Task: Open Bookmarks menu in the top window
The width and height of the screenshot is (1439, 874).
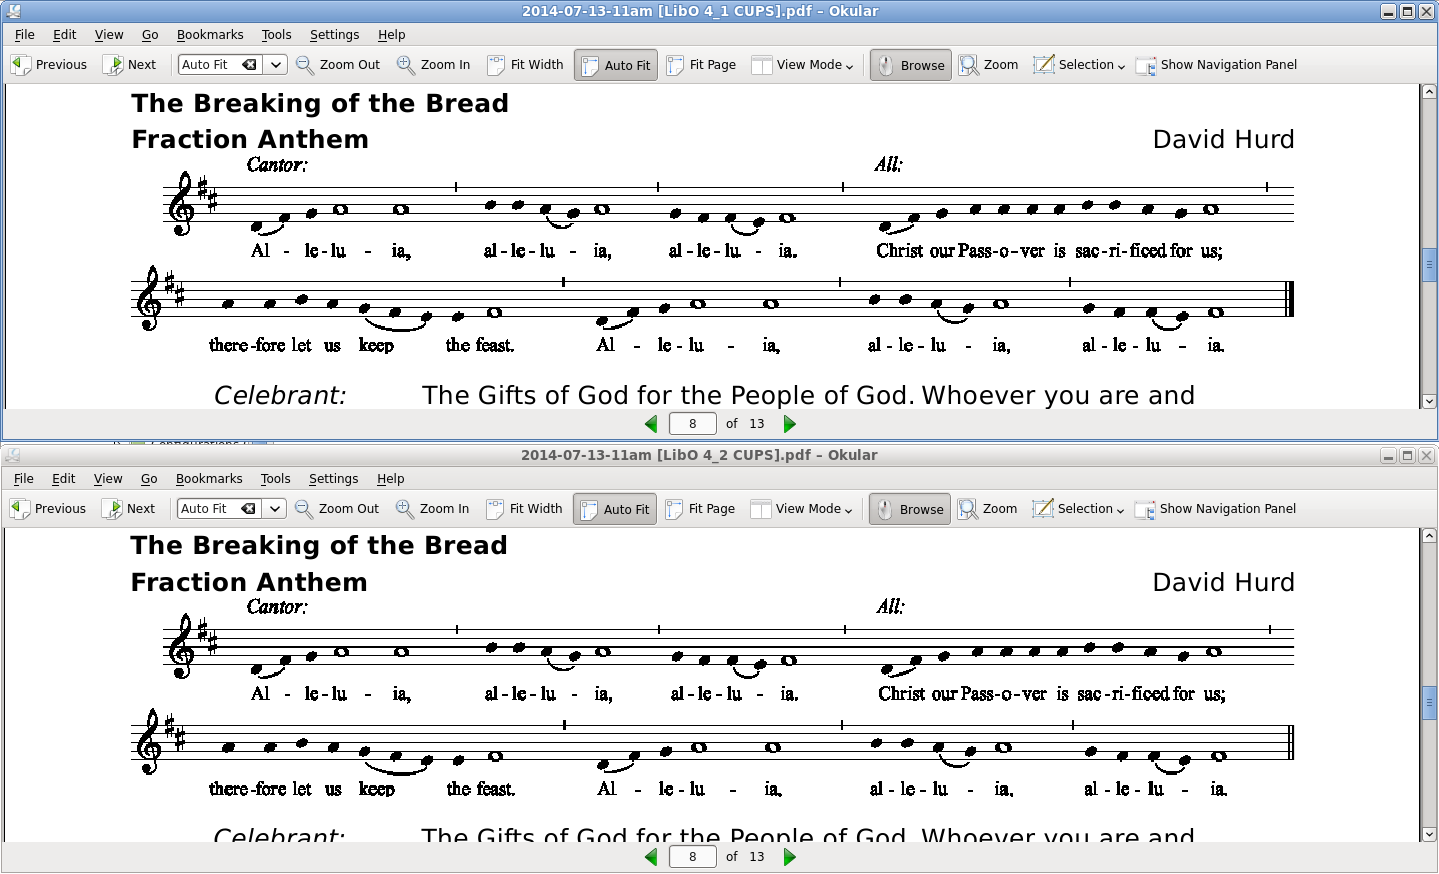Action: 210,35
